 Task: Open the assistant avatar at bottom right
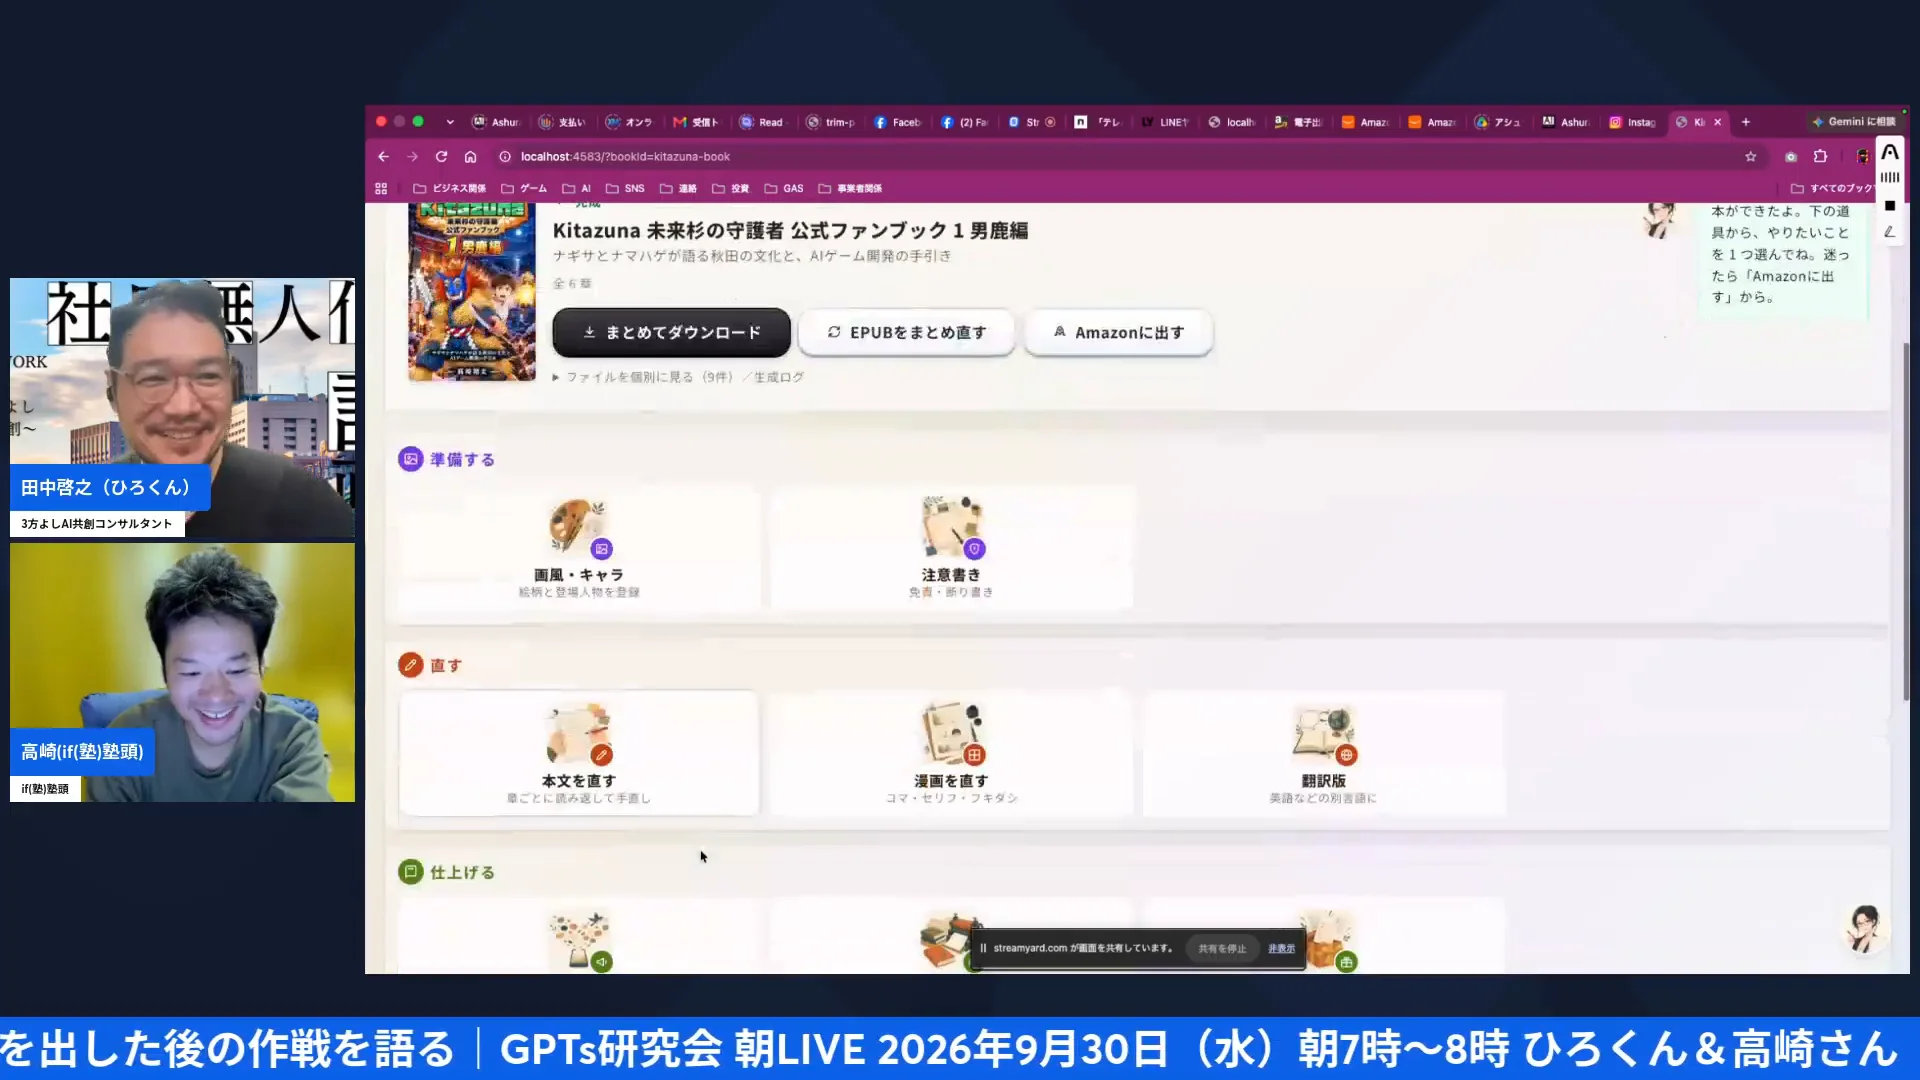point(1865,929)
